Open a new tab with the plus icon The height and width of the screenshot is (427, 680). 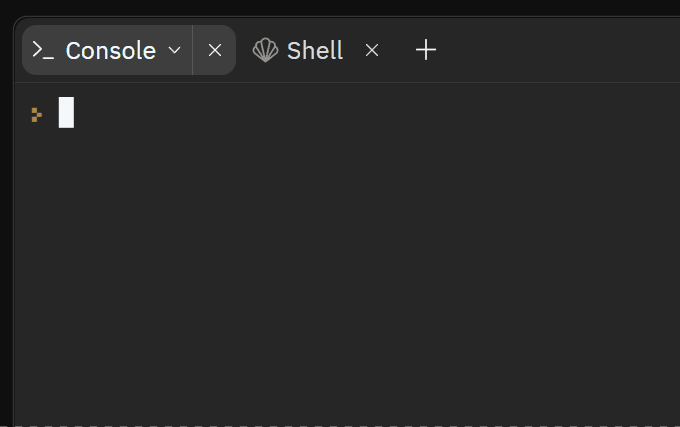[x=426, y=50]
